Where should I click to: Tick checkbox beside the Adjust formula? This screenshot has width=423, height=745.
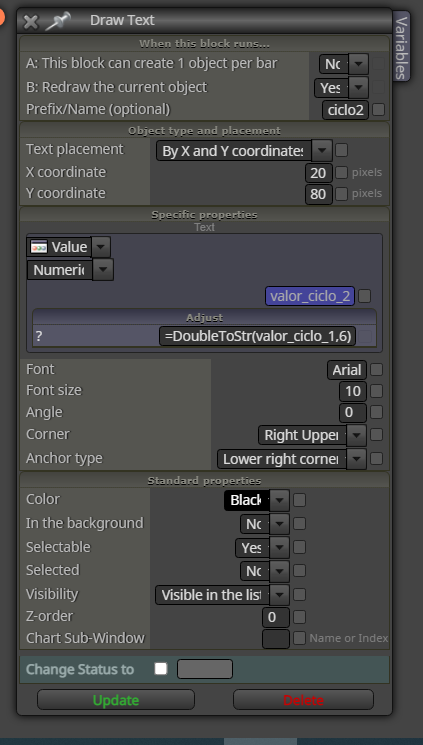coord(365,336)
